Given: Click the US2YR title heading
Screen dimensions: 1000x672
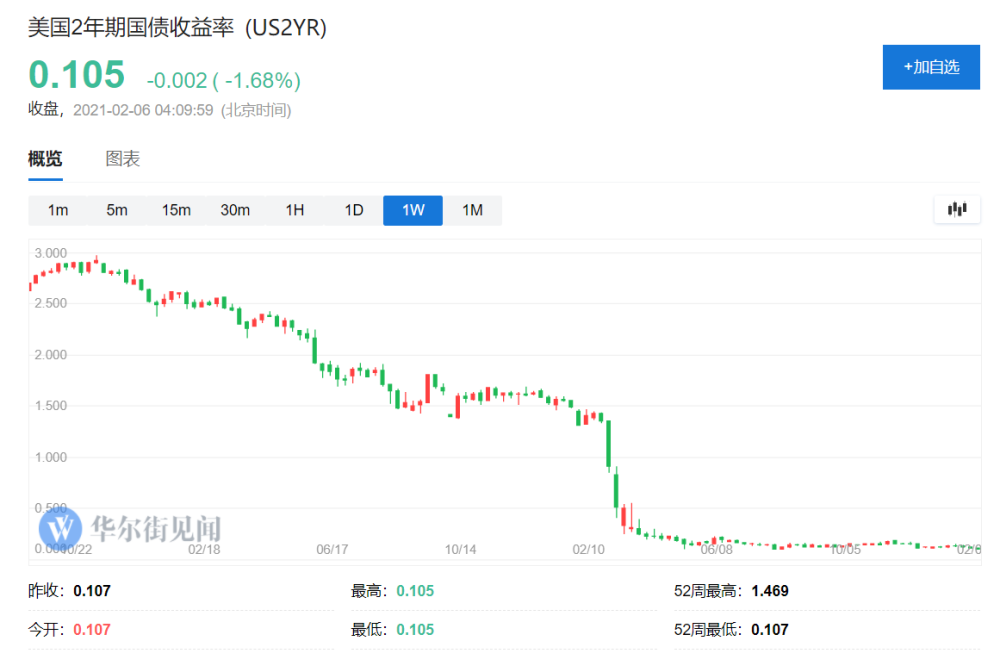Looking at the screenshot, I should 177,27.
